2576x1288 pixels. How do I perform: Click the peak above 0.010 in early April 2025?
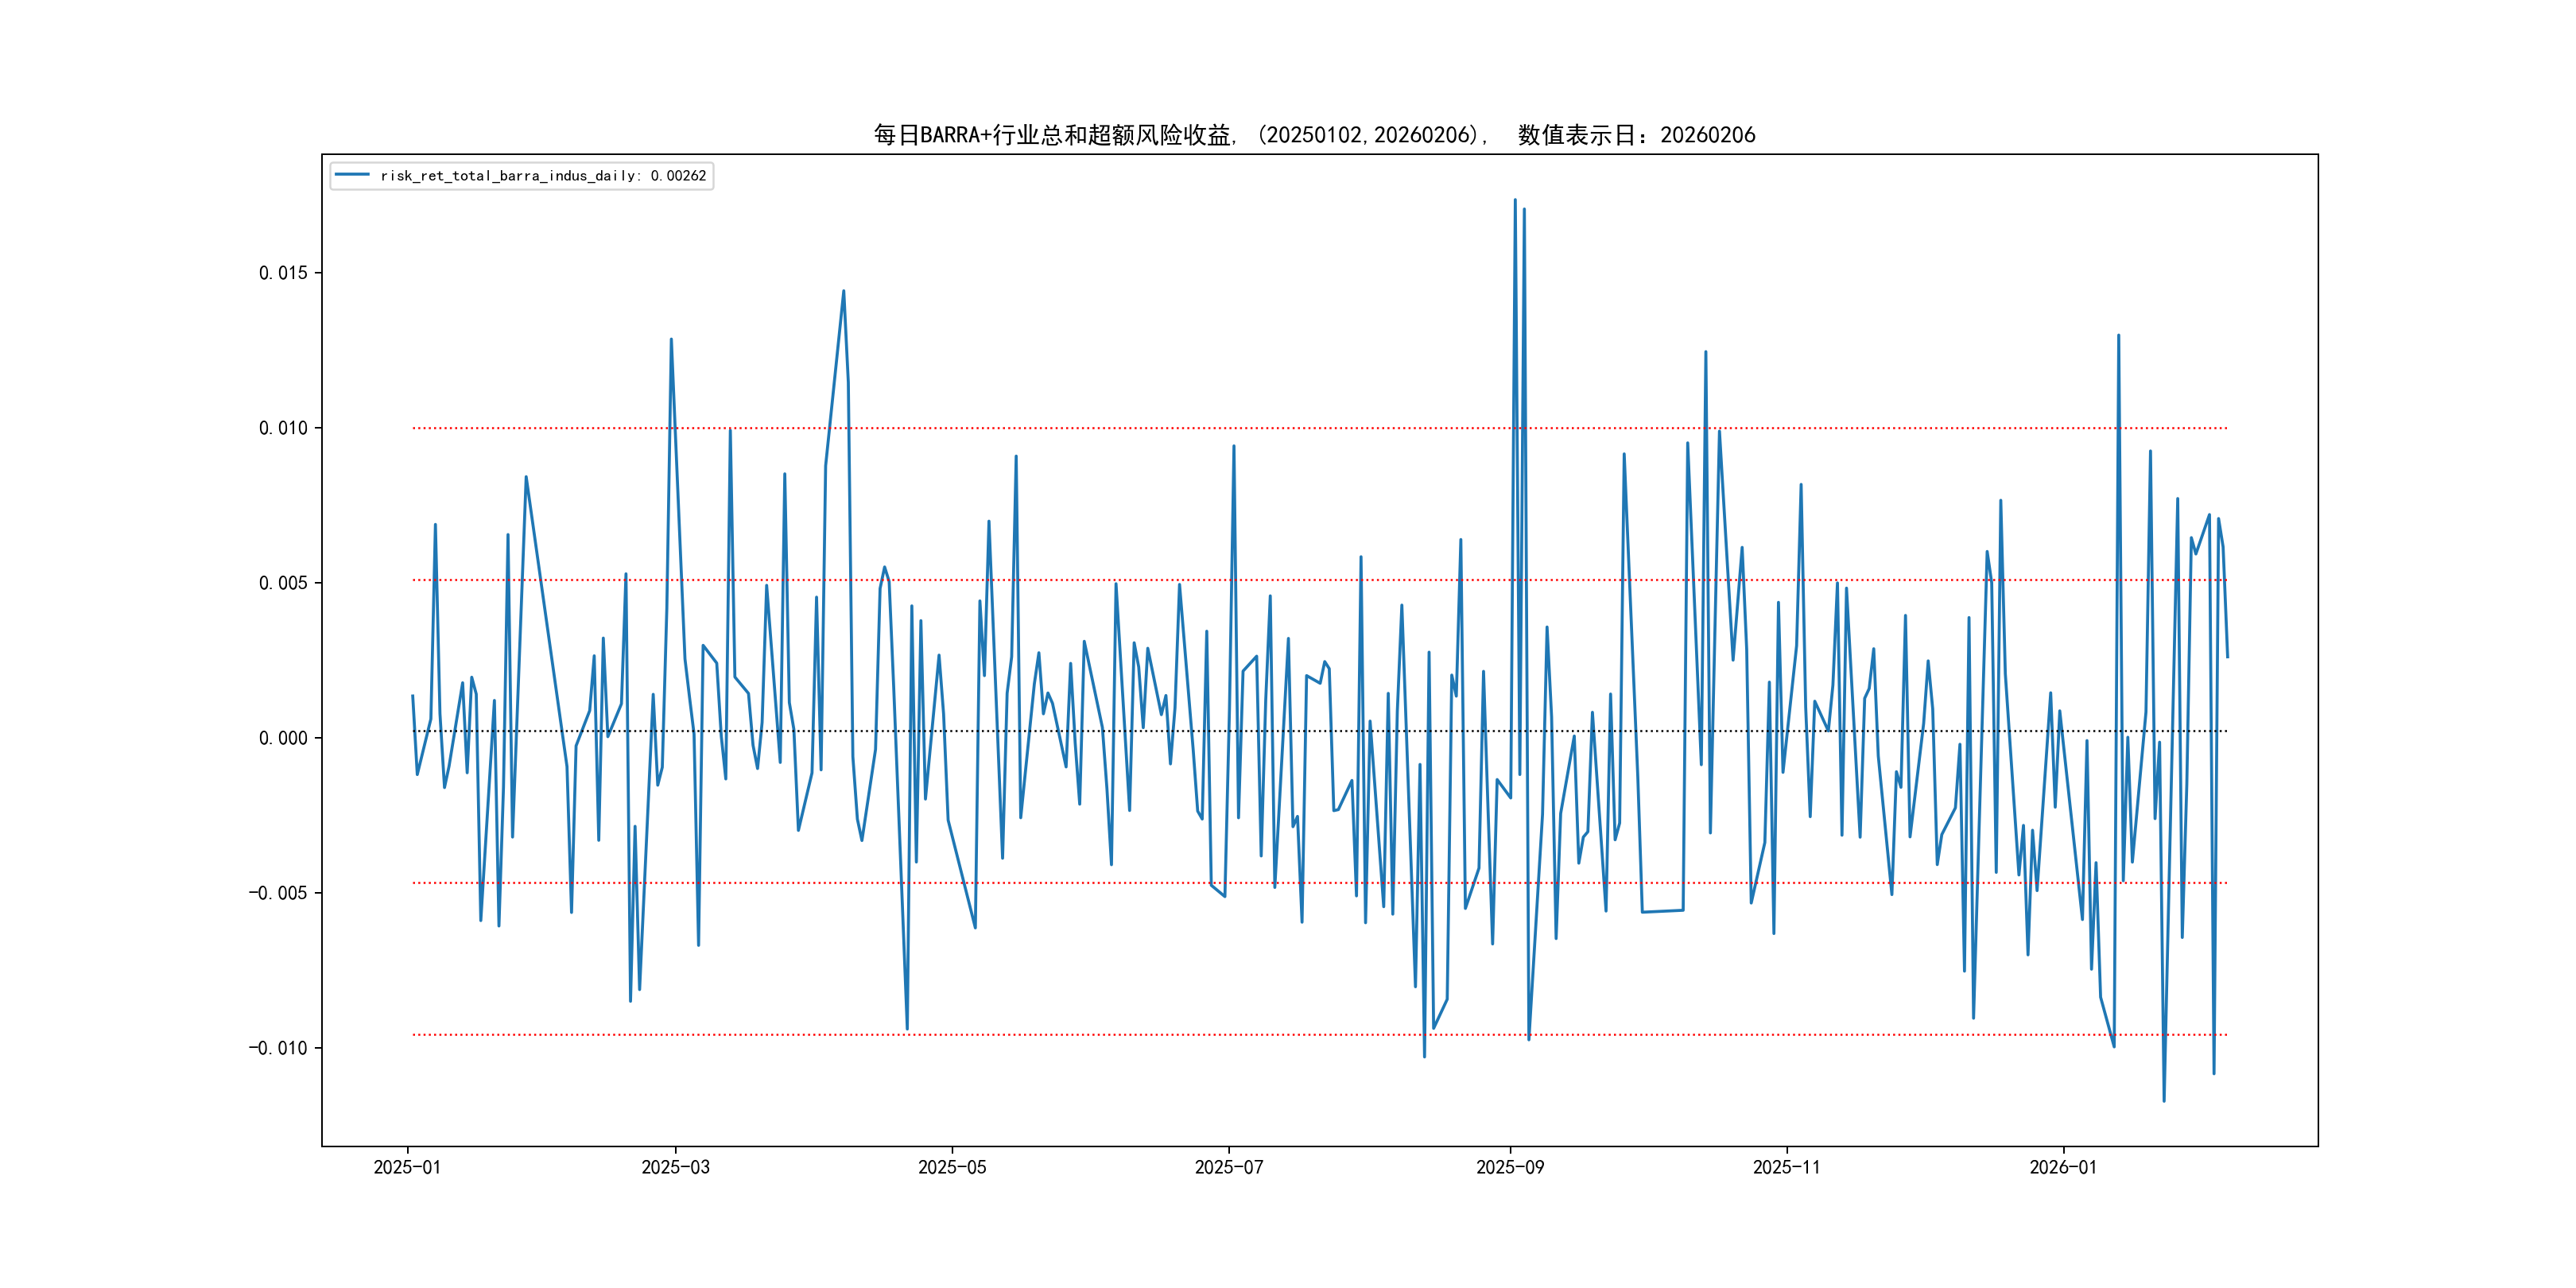(843, 292)
